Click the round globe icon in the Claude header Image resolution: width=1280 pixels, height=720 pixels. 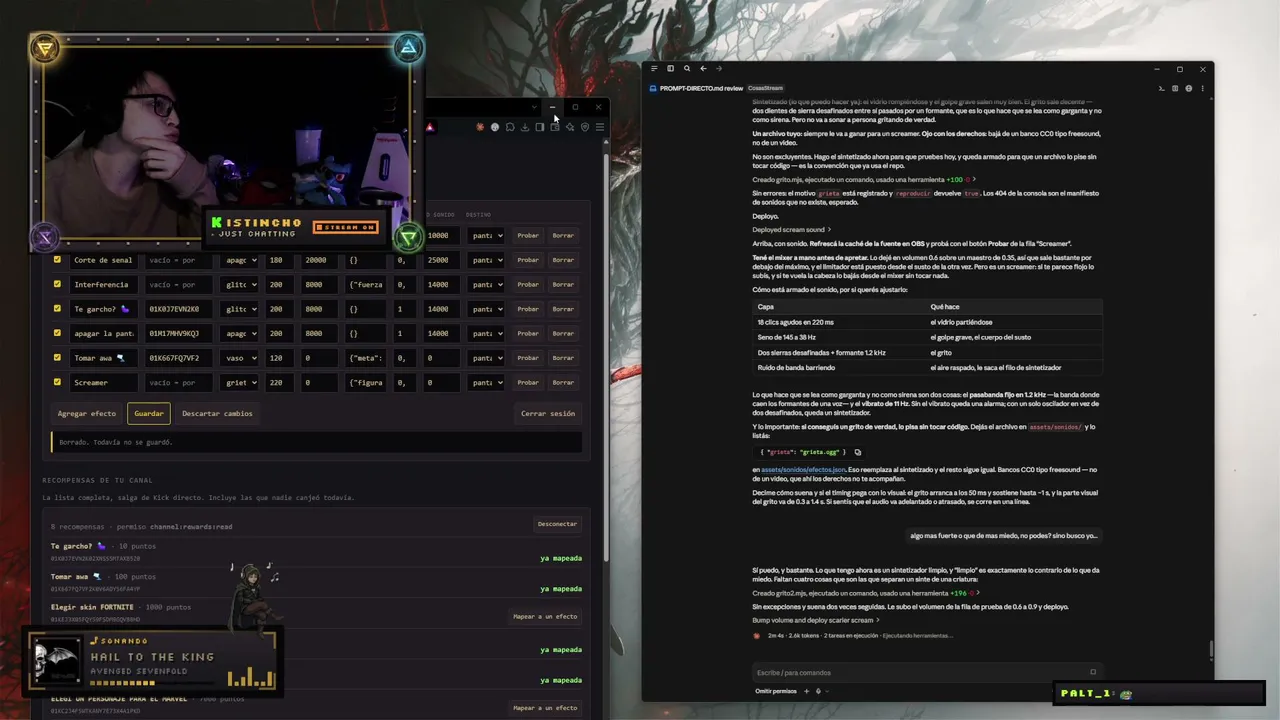click(1188, 88)
